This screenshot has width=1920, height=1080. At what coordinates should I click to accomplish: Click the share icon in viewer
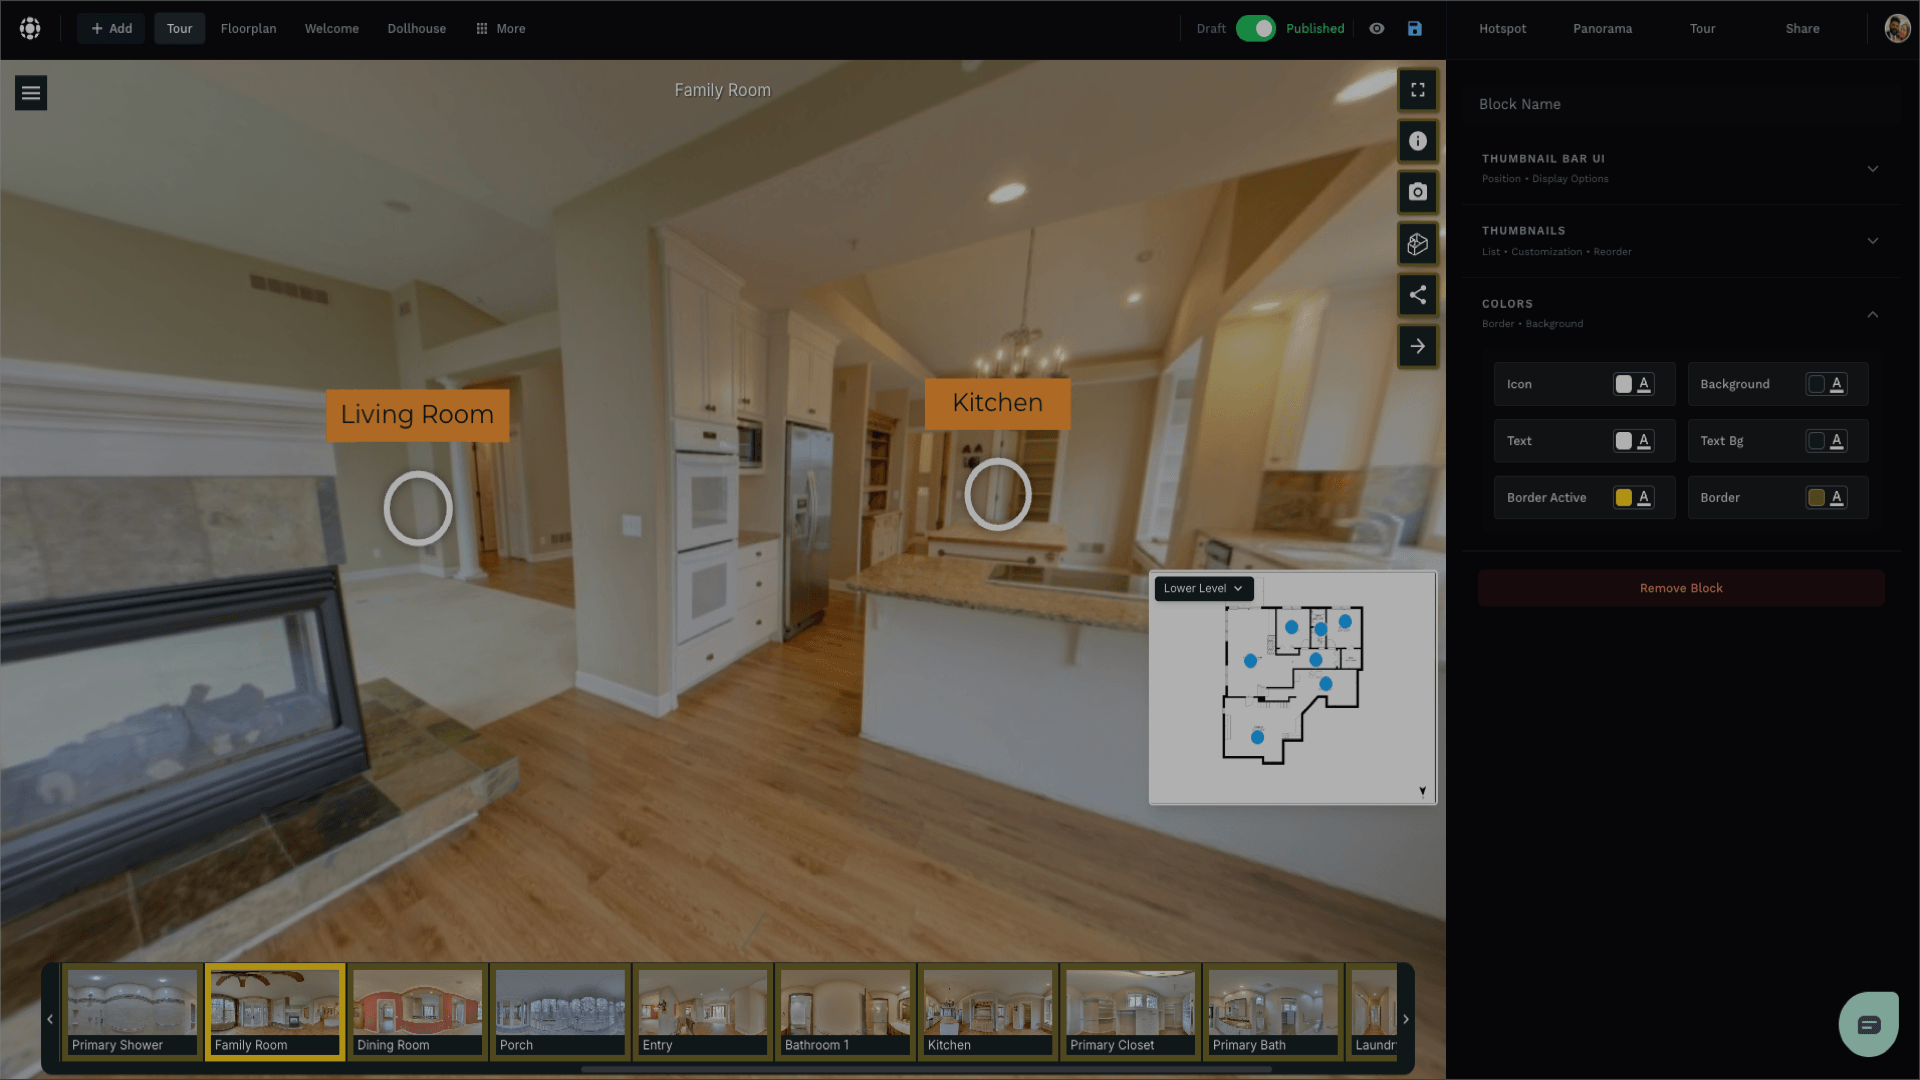coord(1418,295)
